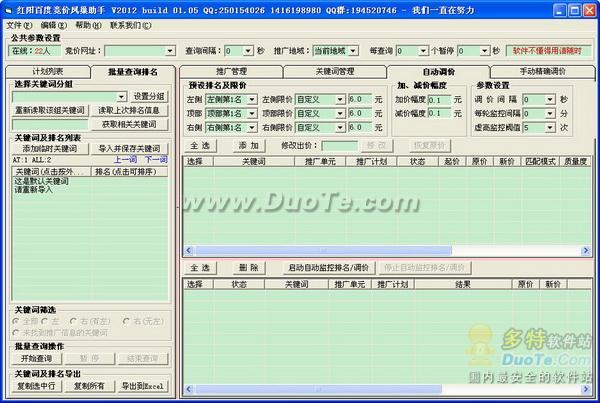Click the 结束查询 button
This screenshot has height=403, width=600.
click(143, 359)
